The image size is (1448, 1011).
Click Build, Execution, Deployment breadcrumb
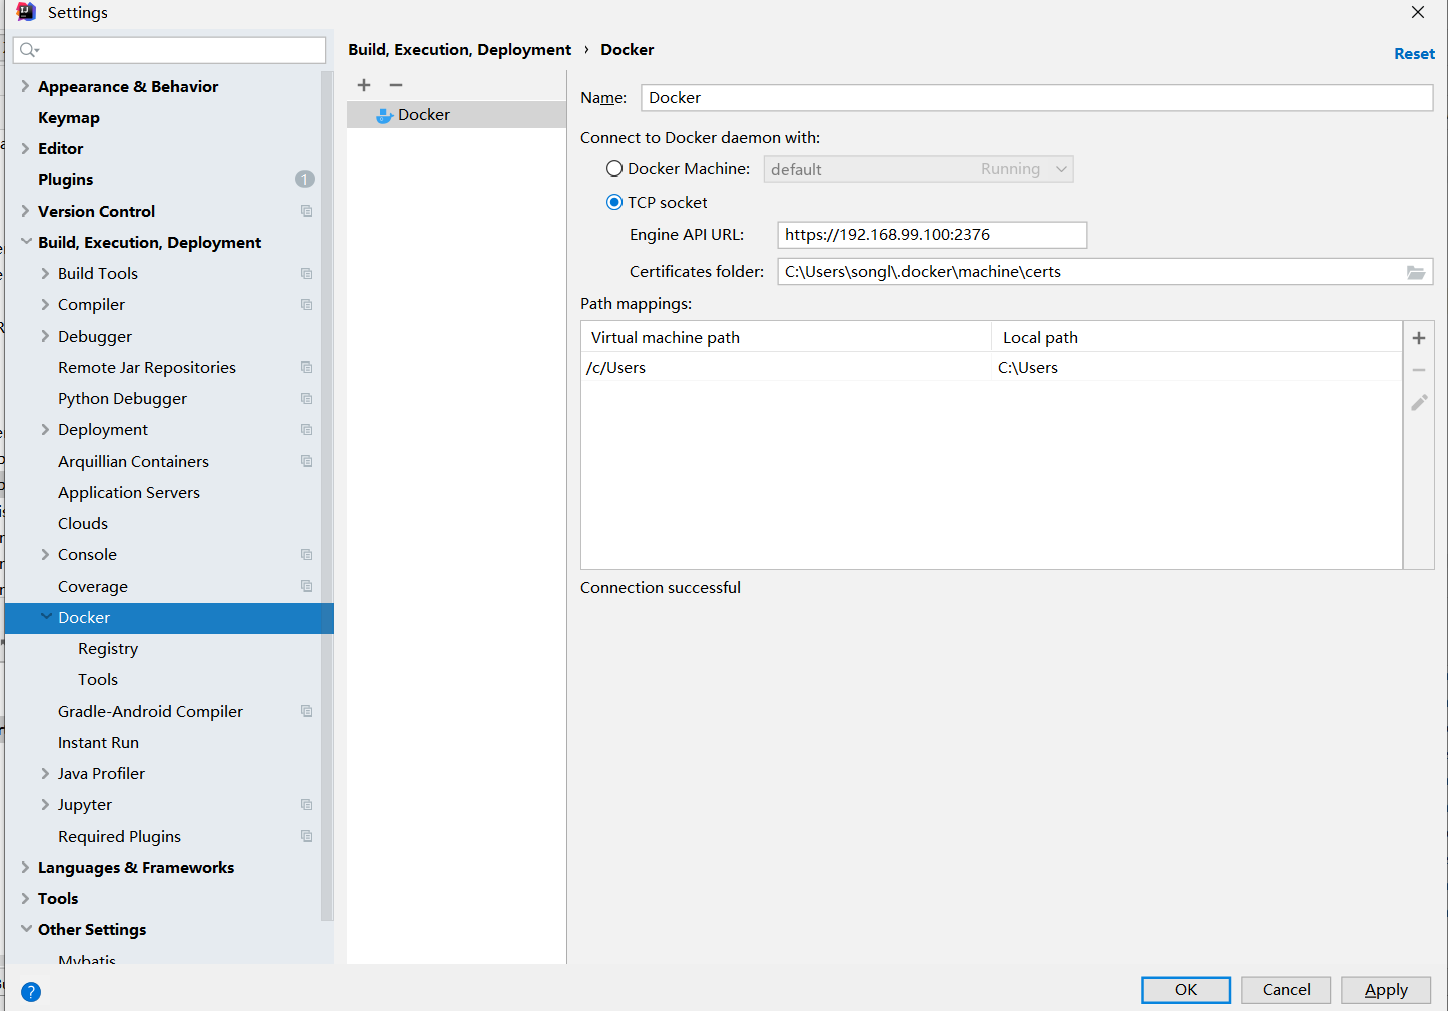pos(460,49)
